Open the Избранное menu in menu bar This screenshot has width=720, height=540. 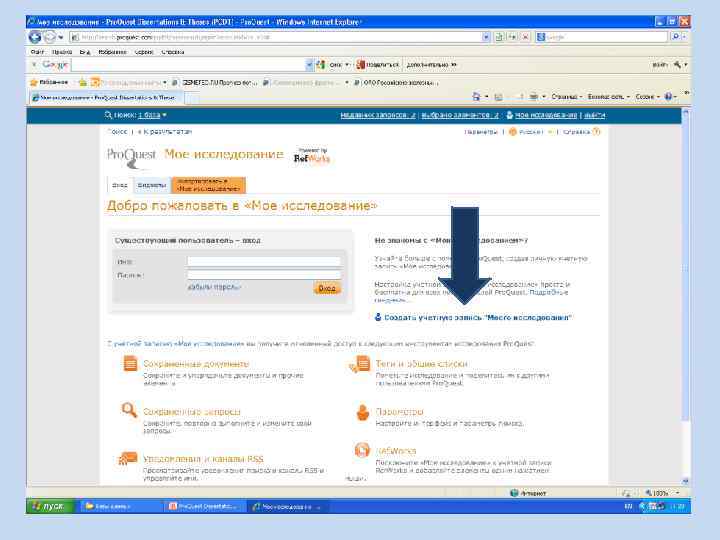click(112, 52)
